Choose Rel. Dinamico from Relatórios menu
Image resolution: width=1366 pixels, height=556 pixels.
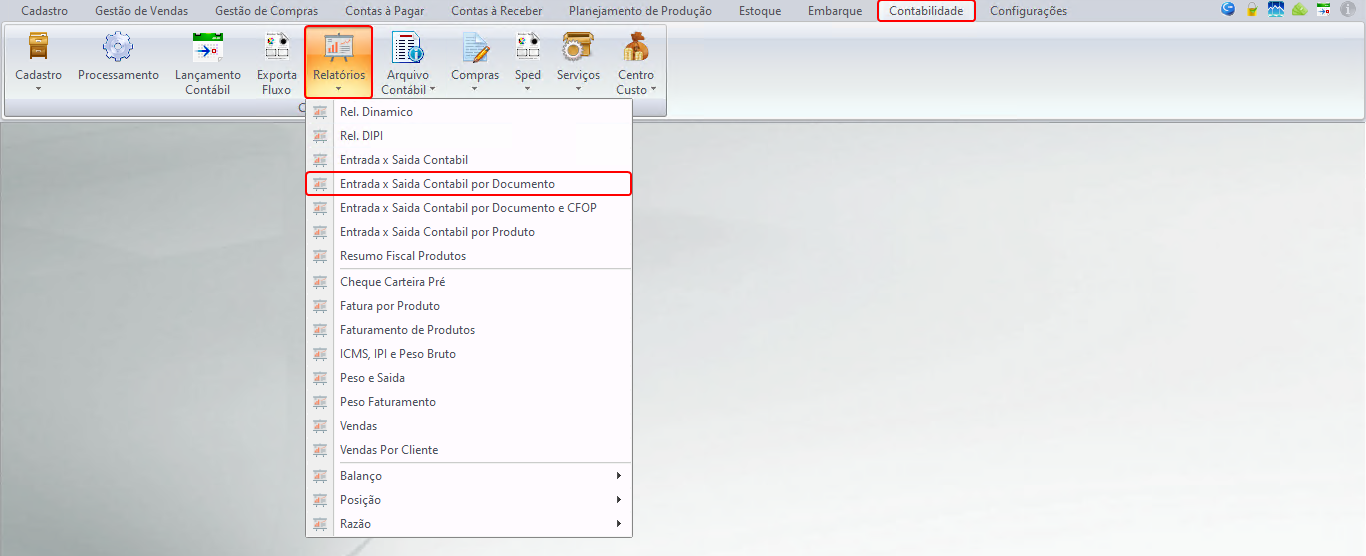376,112
